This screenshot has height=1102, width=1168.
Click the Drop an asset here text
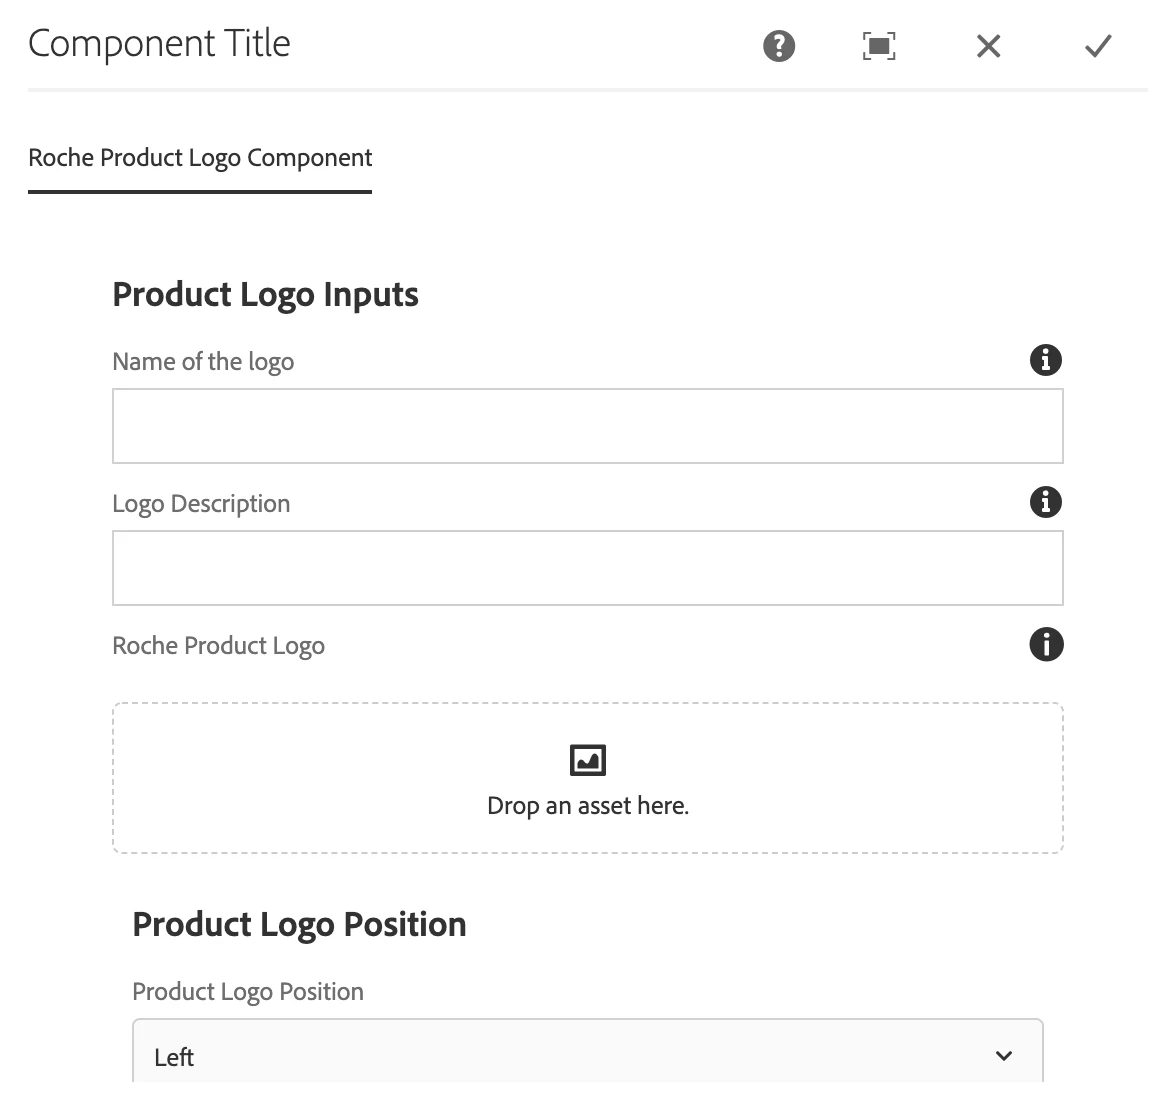click(x=588, y=806)
